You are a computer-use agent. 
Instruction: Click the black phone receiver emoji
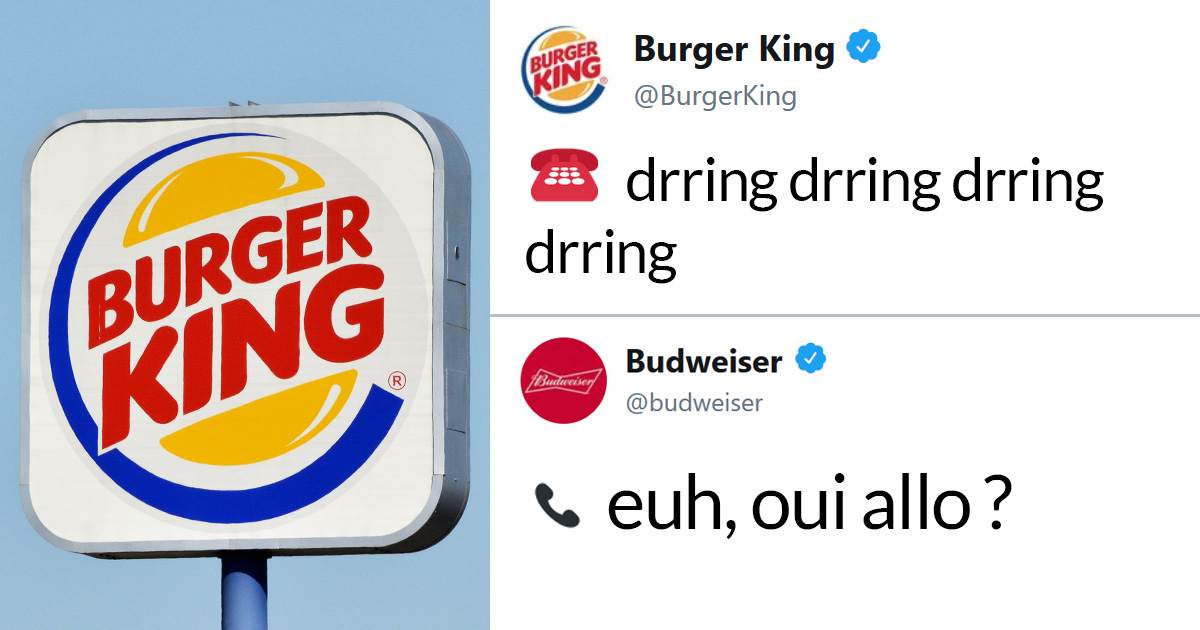[x=557, y=505]
